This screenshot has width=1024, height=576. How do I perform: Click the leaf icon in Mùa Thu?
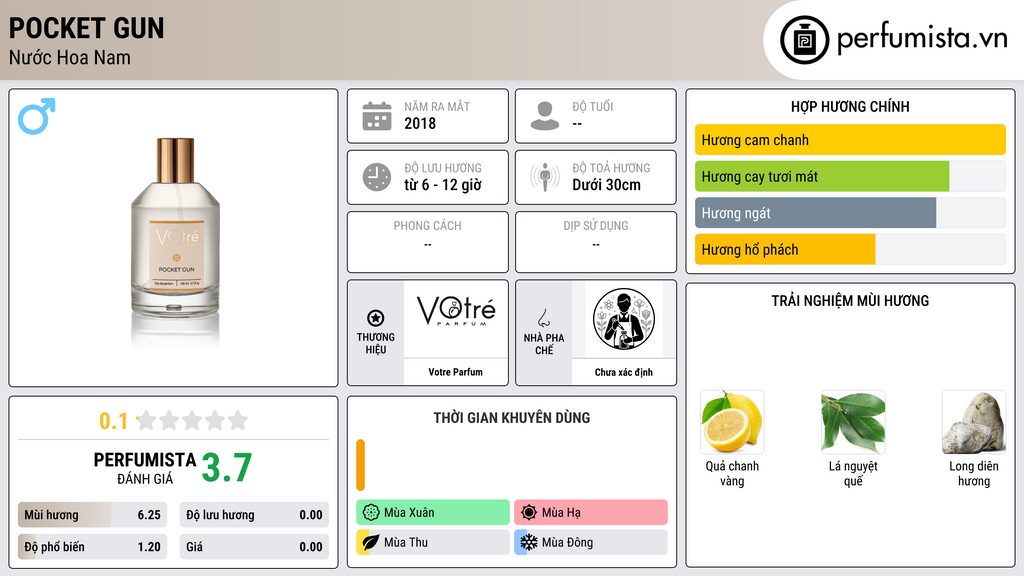coord(370,542)
